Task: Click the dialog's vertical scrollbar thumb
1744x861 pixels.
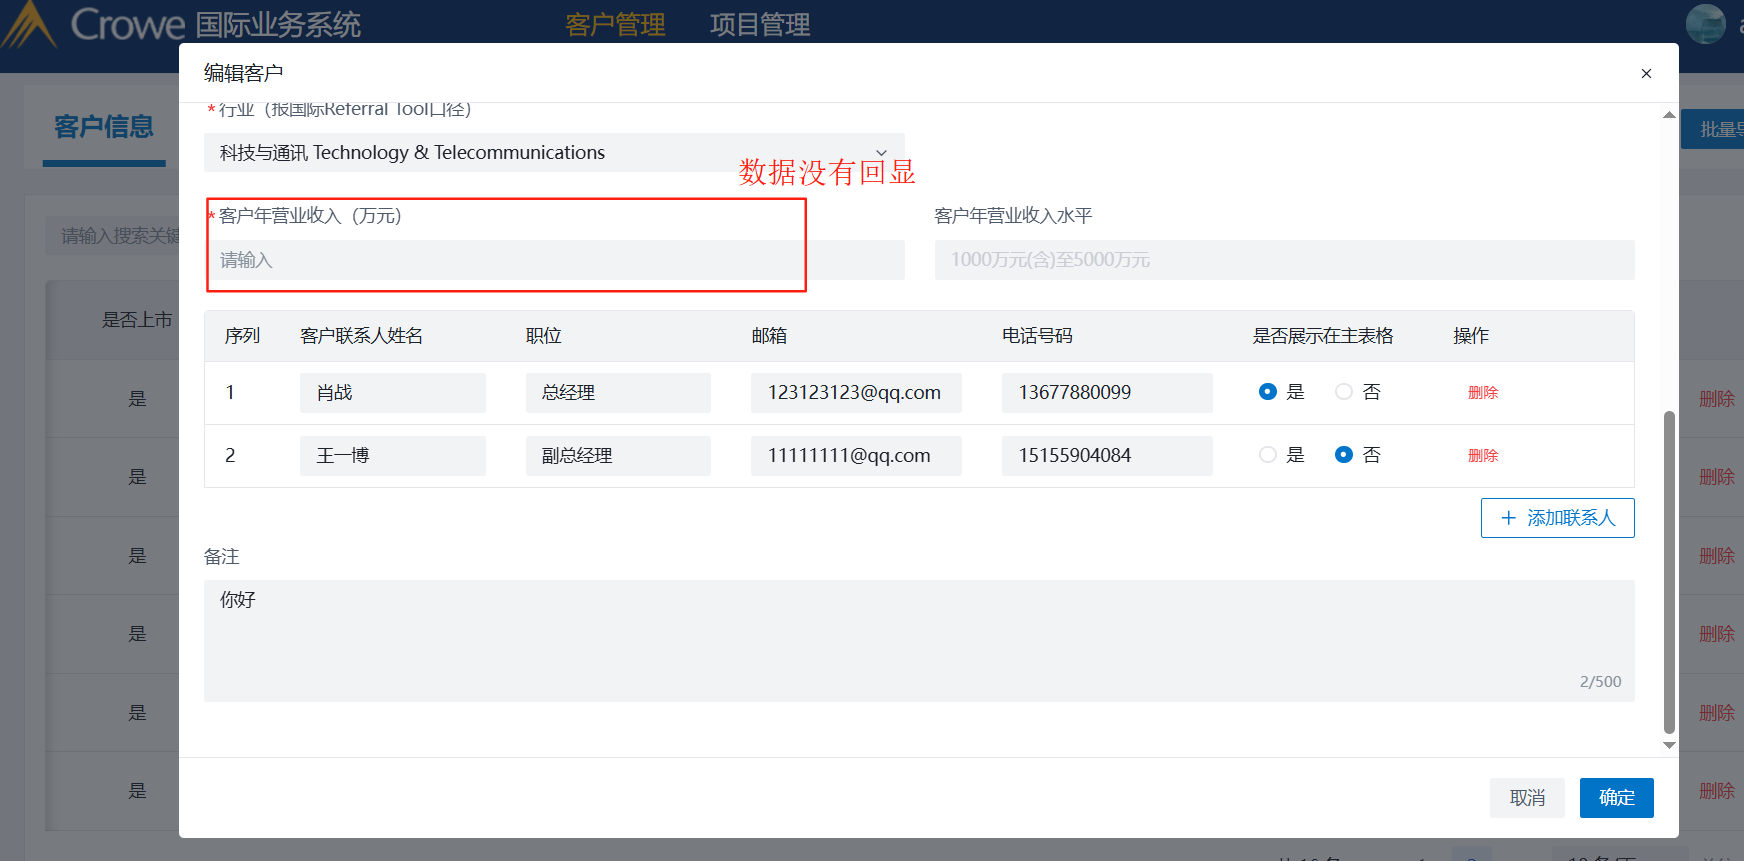Action: pos(1669,572)
